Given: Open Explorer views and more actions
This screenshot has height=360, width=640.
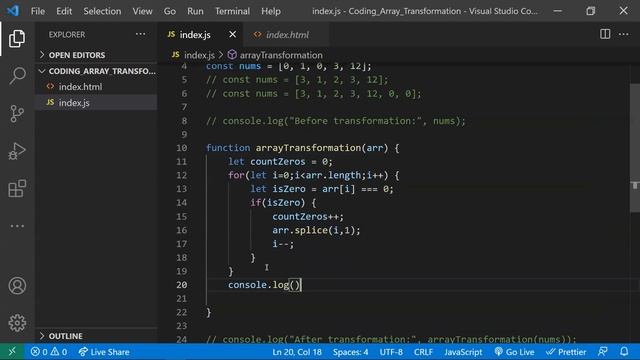Looking at the screenshot, I should (140, 34).
